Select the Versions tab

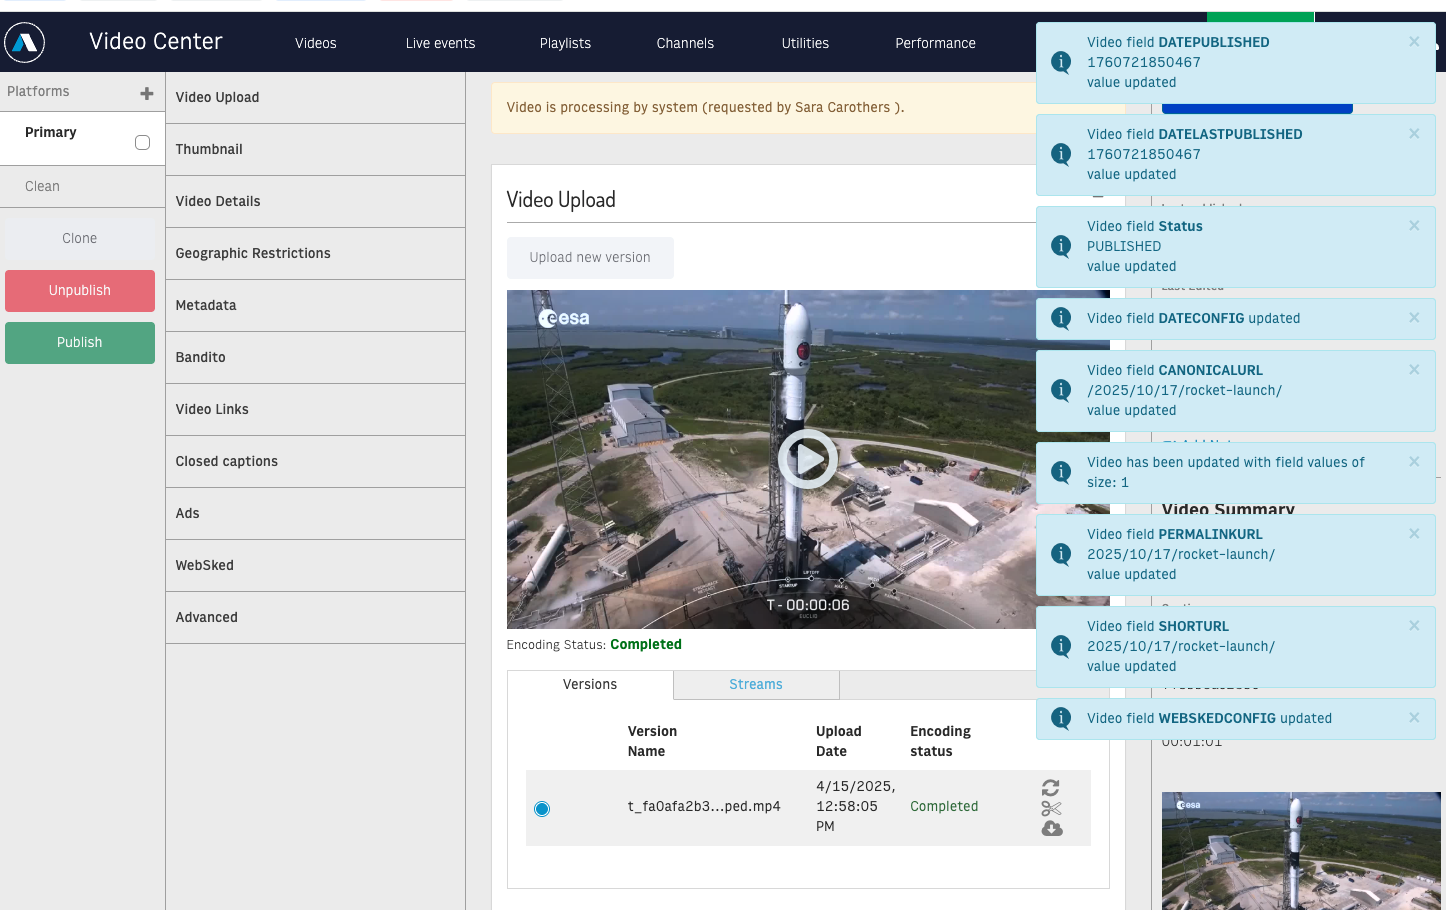coord(590,685)
